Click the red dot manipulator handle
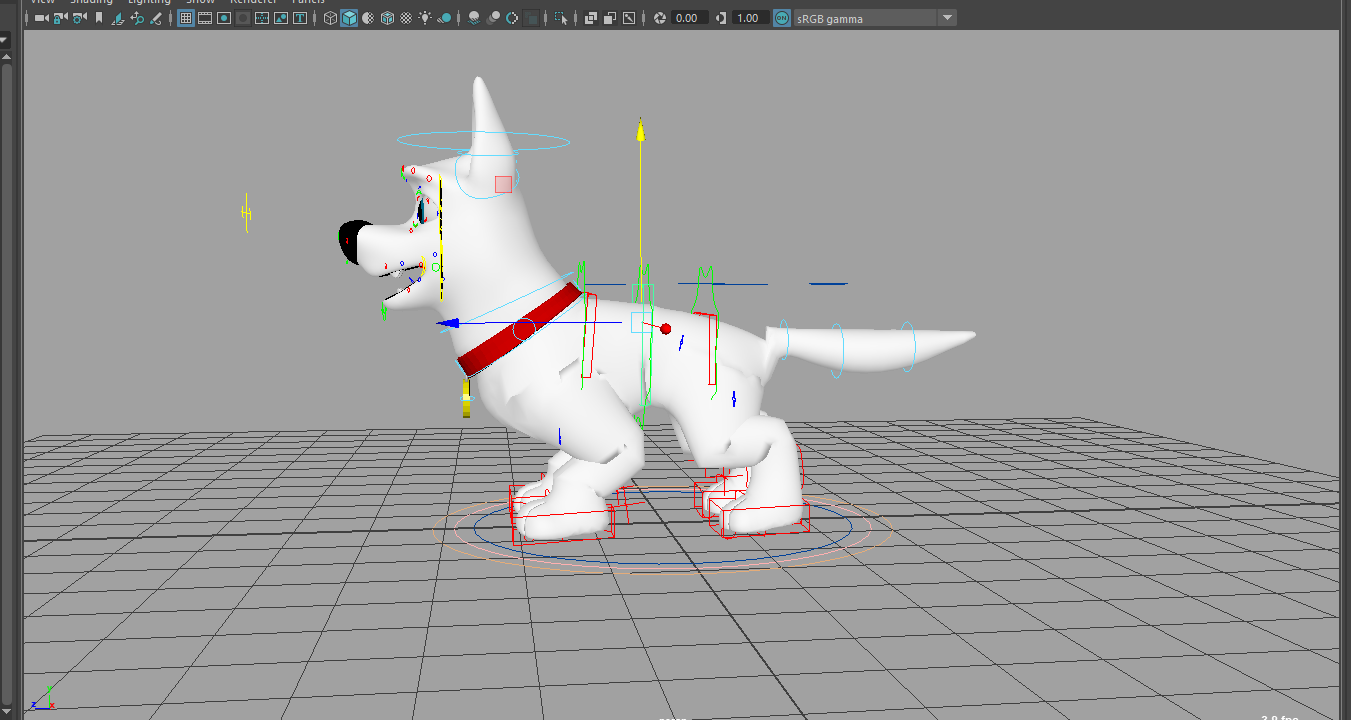The width and height of the screenshot is (1351, 720). 666,329
